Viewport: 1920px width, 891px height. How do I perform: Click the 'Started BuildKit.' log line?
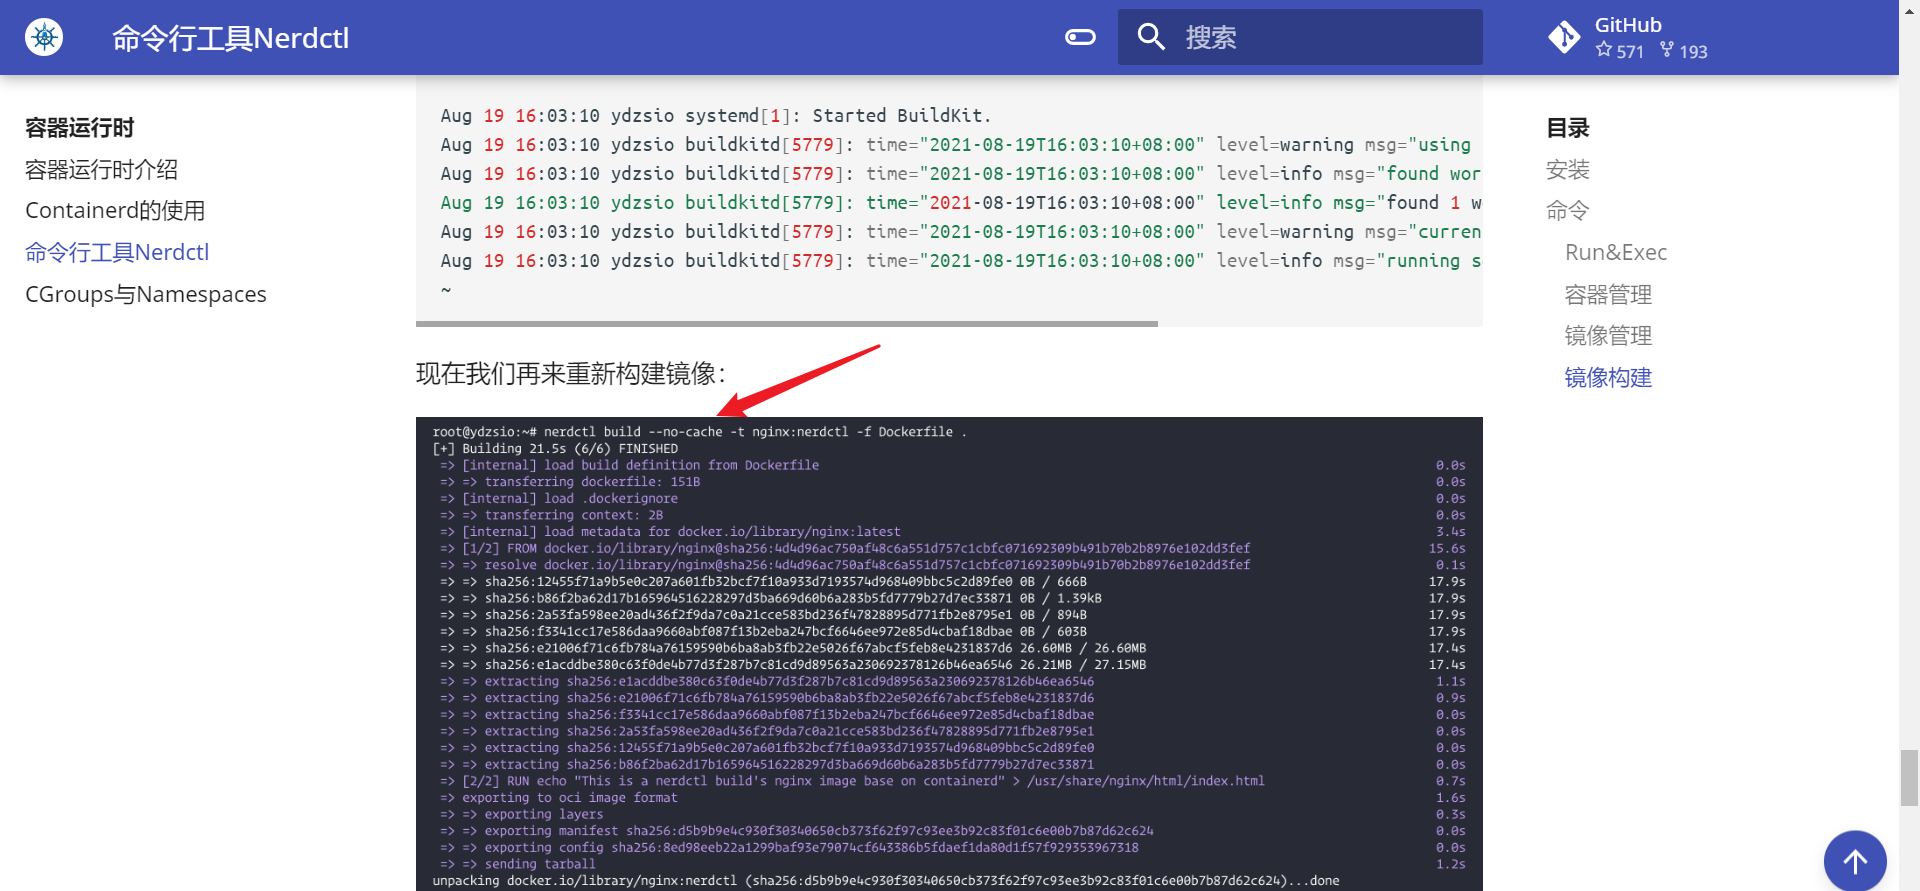pos(716,116)
